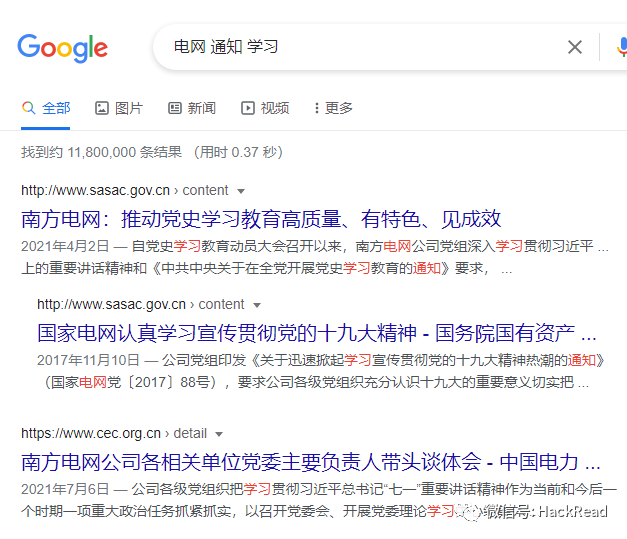Click the results count text 找到约 11,800,000 条结果
This screenshot has height=539, width=627.
coord(102,152)
